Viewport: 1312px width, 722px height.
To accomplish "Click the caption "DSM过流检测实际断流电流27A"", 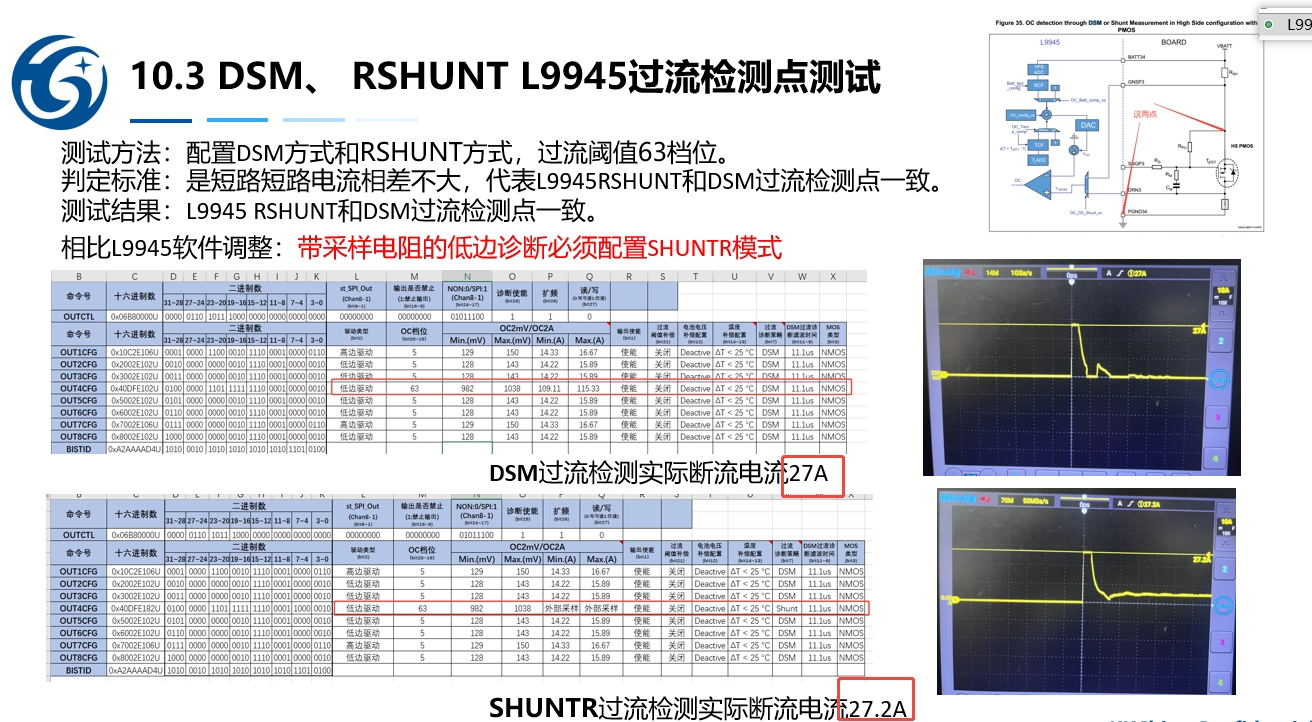I will tap(659, 473).
